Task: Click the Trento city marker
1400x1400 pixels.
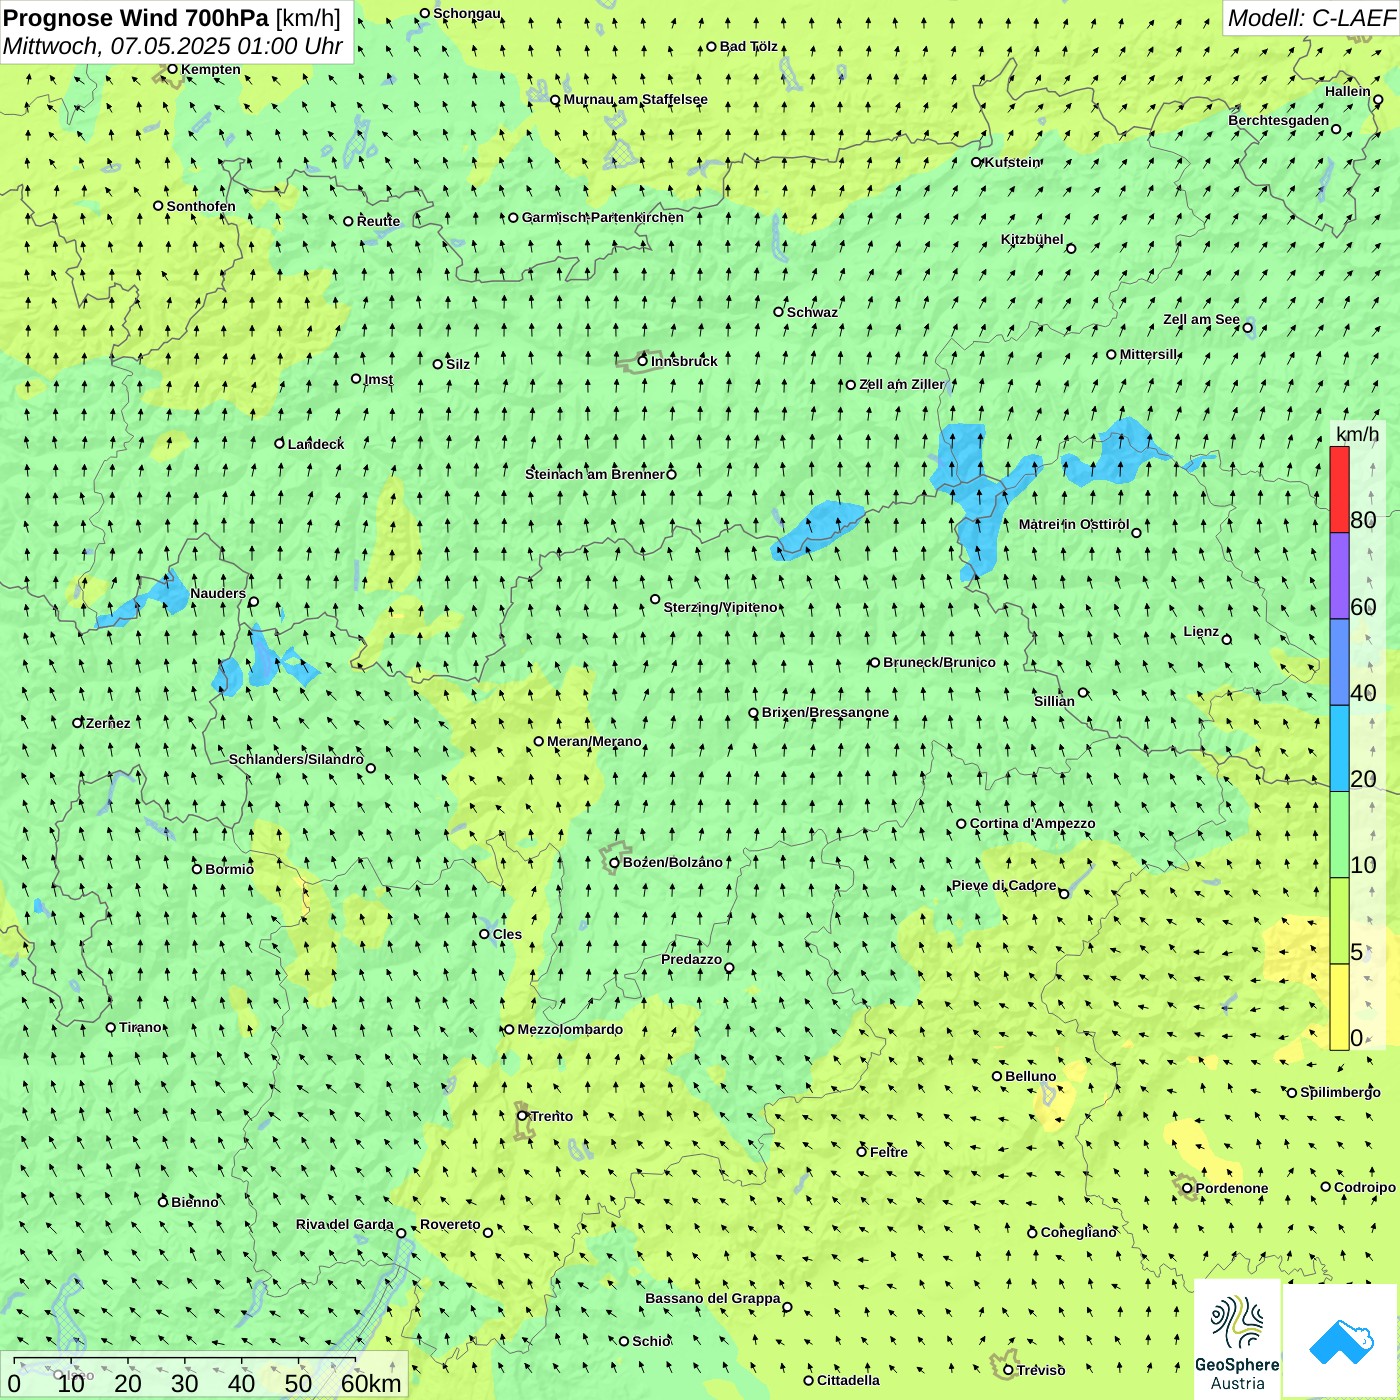Action: [x=522, y=1116]
